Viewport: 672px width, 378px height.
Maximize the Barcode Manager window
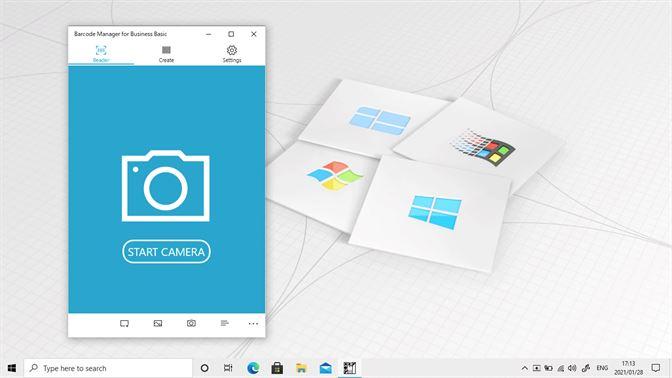(231, 34)
